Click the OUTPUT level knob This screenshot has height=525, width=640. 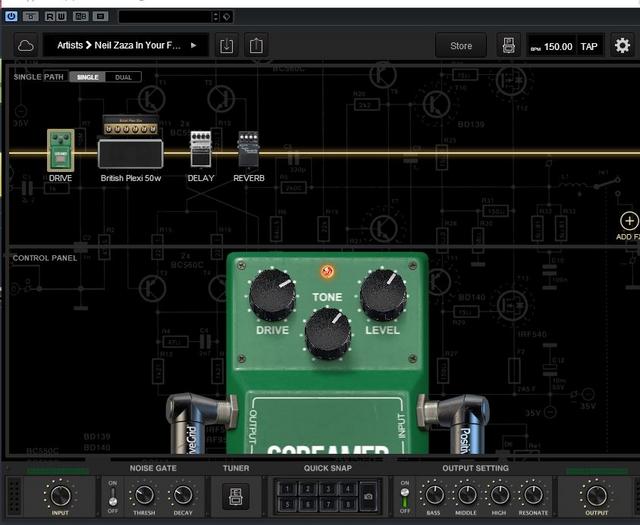596,495
